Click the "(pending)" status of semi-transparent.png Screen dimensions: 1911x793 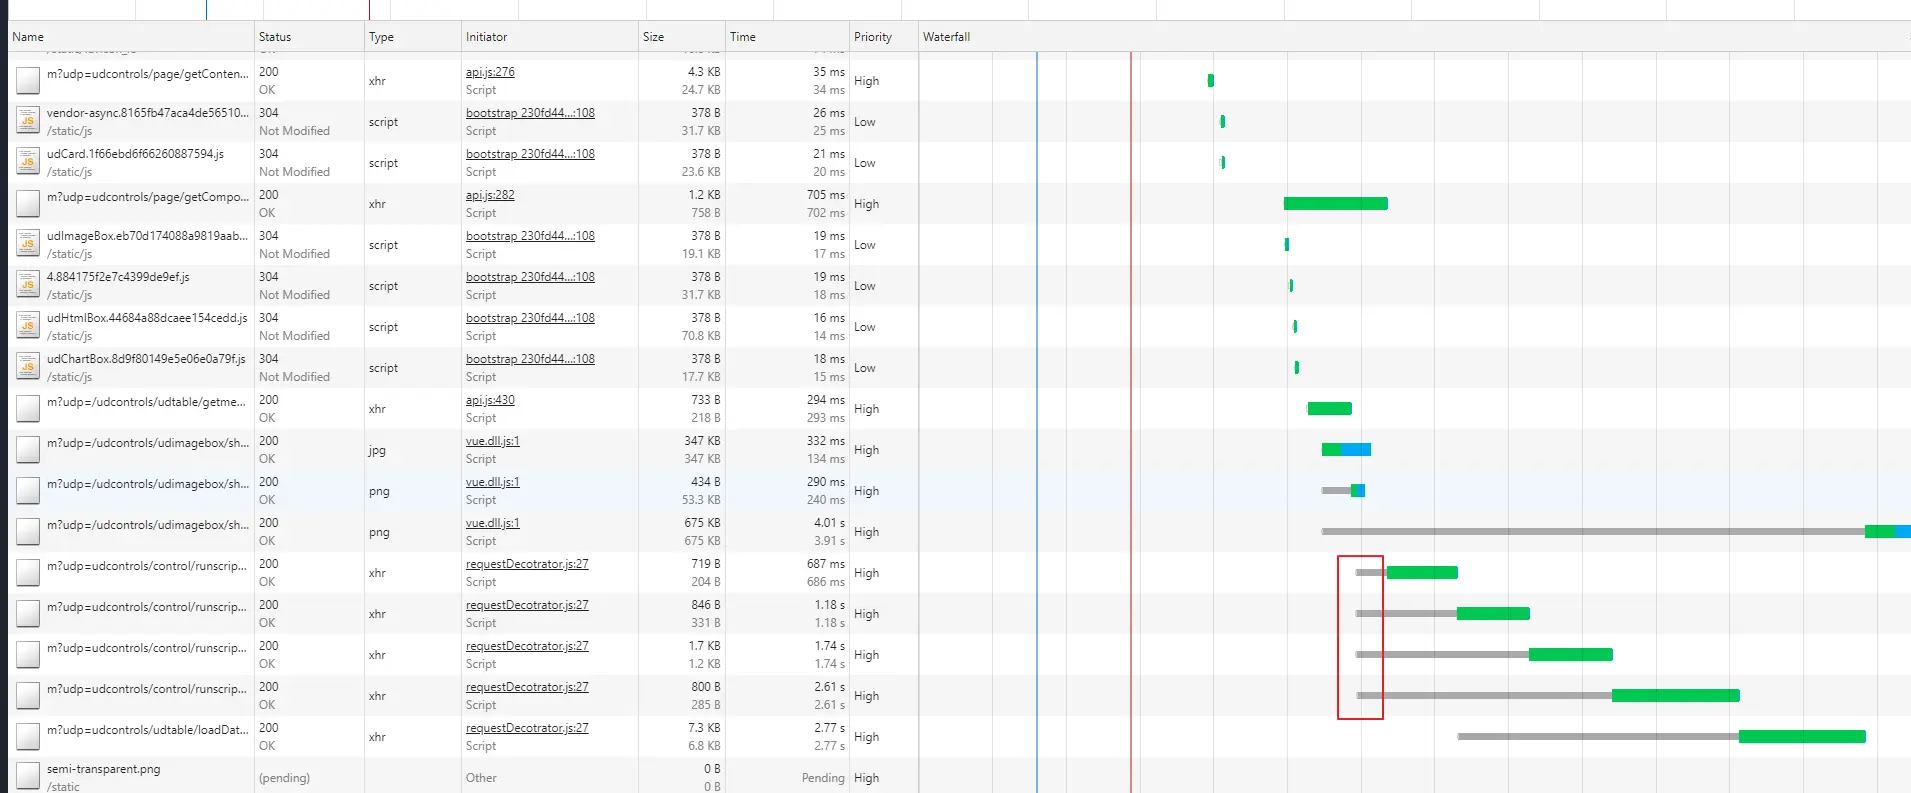(x=284, y=778)
